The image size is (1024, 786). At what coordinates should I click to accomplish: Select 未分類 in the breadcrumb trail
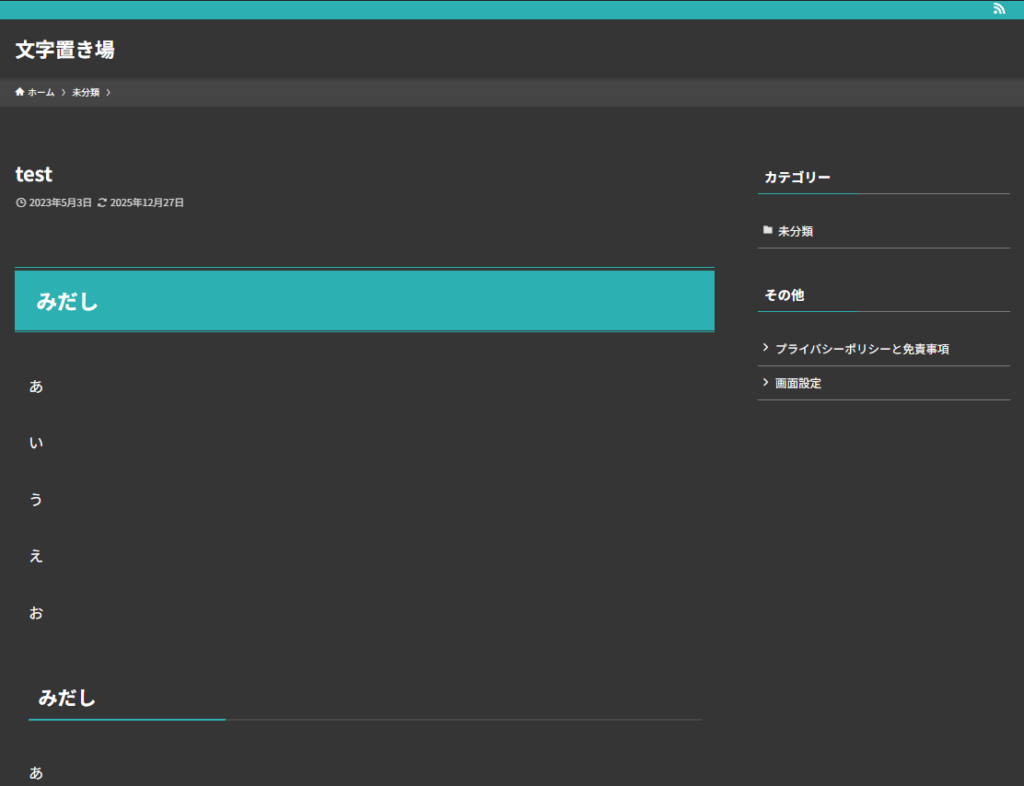click(x=86, y=93)
